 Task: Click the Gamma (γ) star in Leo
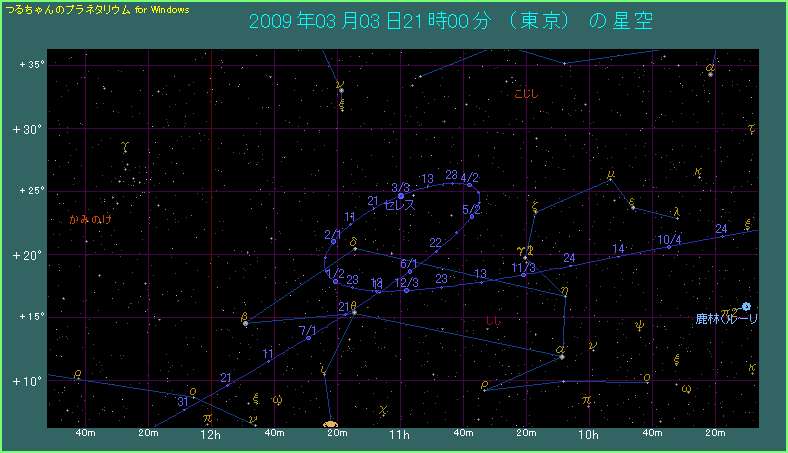pos(524,256)
